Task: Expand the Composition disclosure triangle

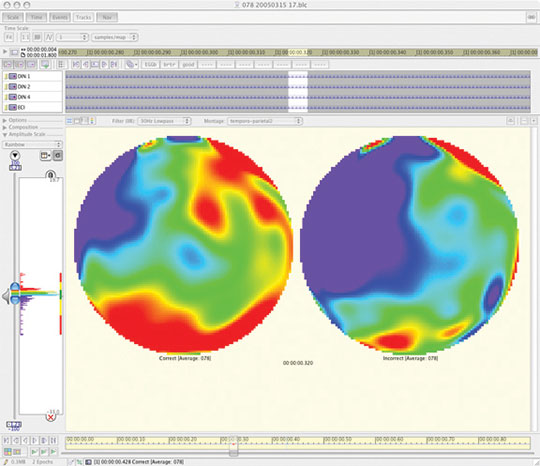Action: coord(5,127)
